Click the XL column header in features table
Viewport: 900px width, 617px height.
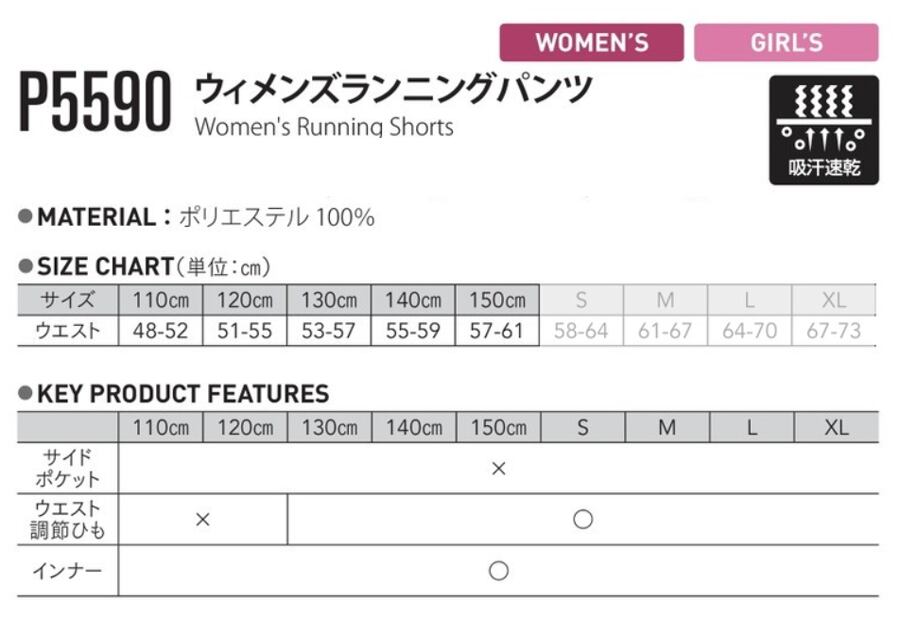(x=836, y=427)
